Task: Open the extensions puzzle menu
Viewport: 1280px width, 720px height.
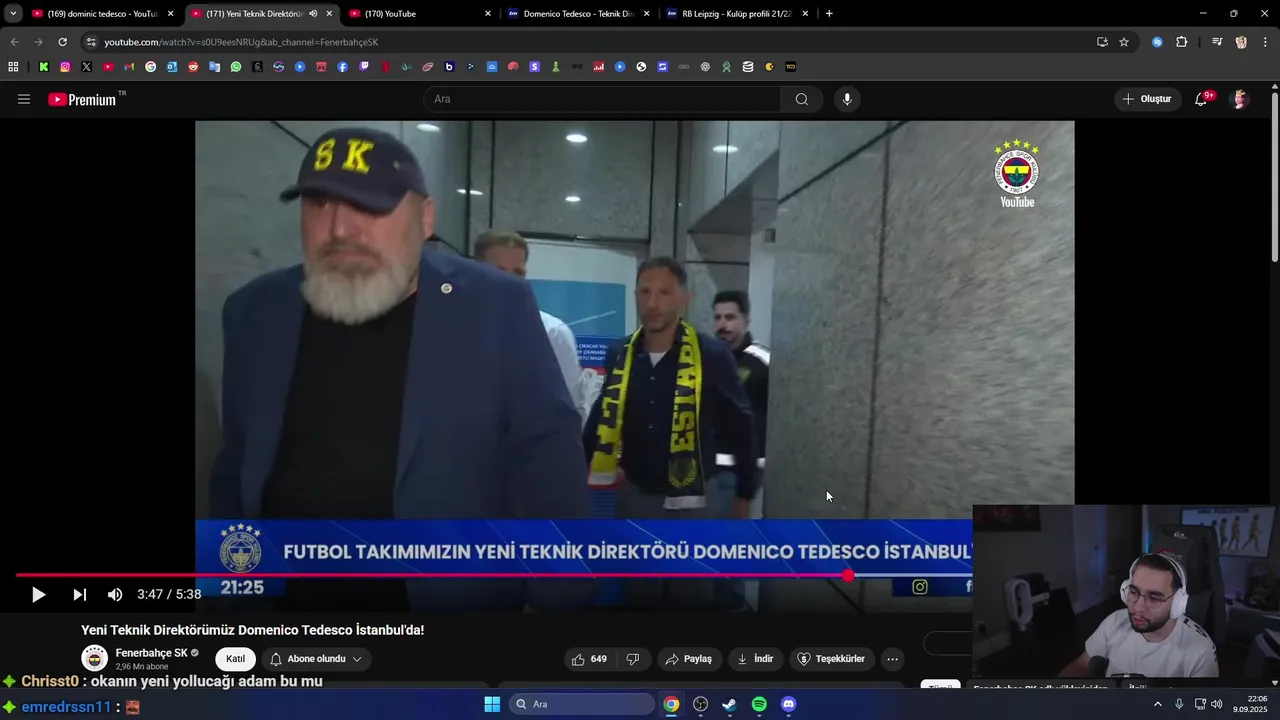Action: 1181,42
